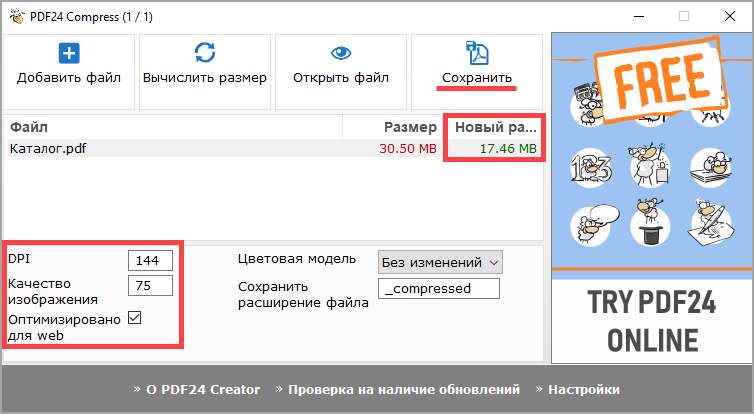Open the Настройки link
The image size is (754, 414).
pyautogui.click(x=584, y=389)
